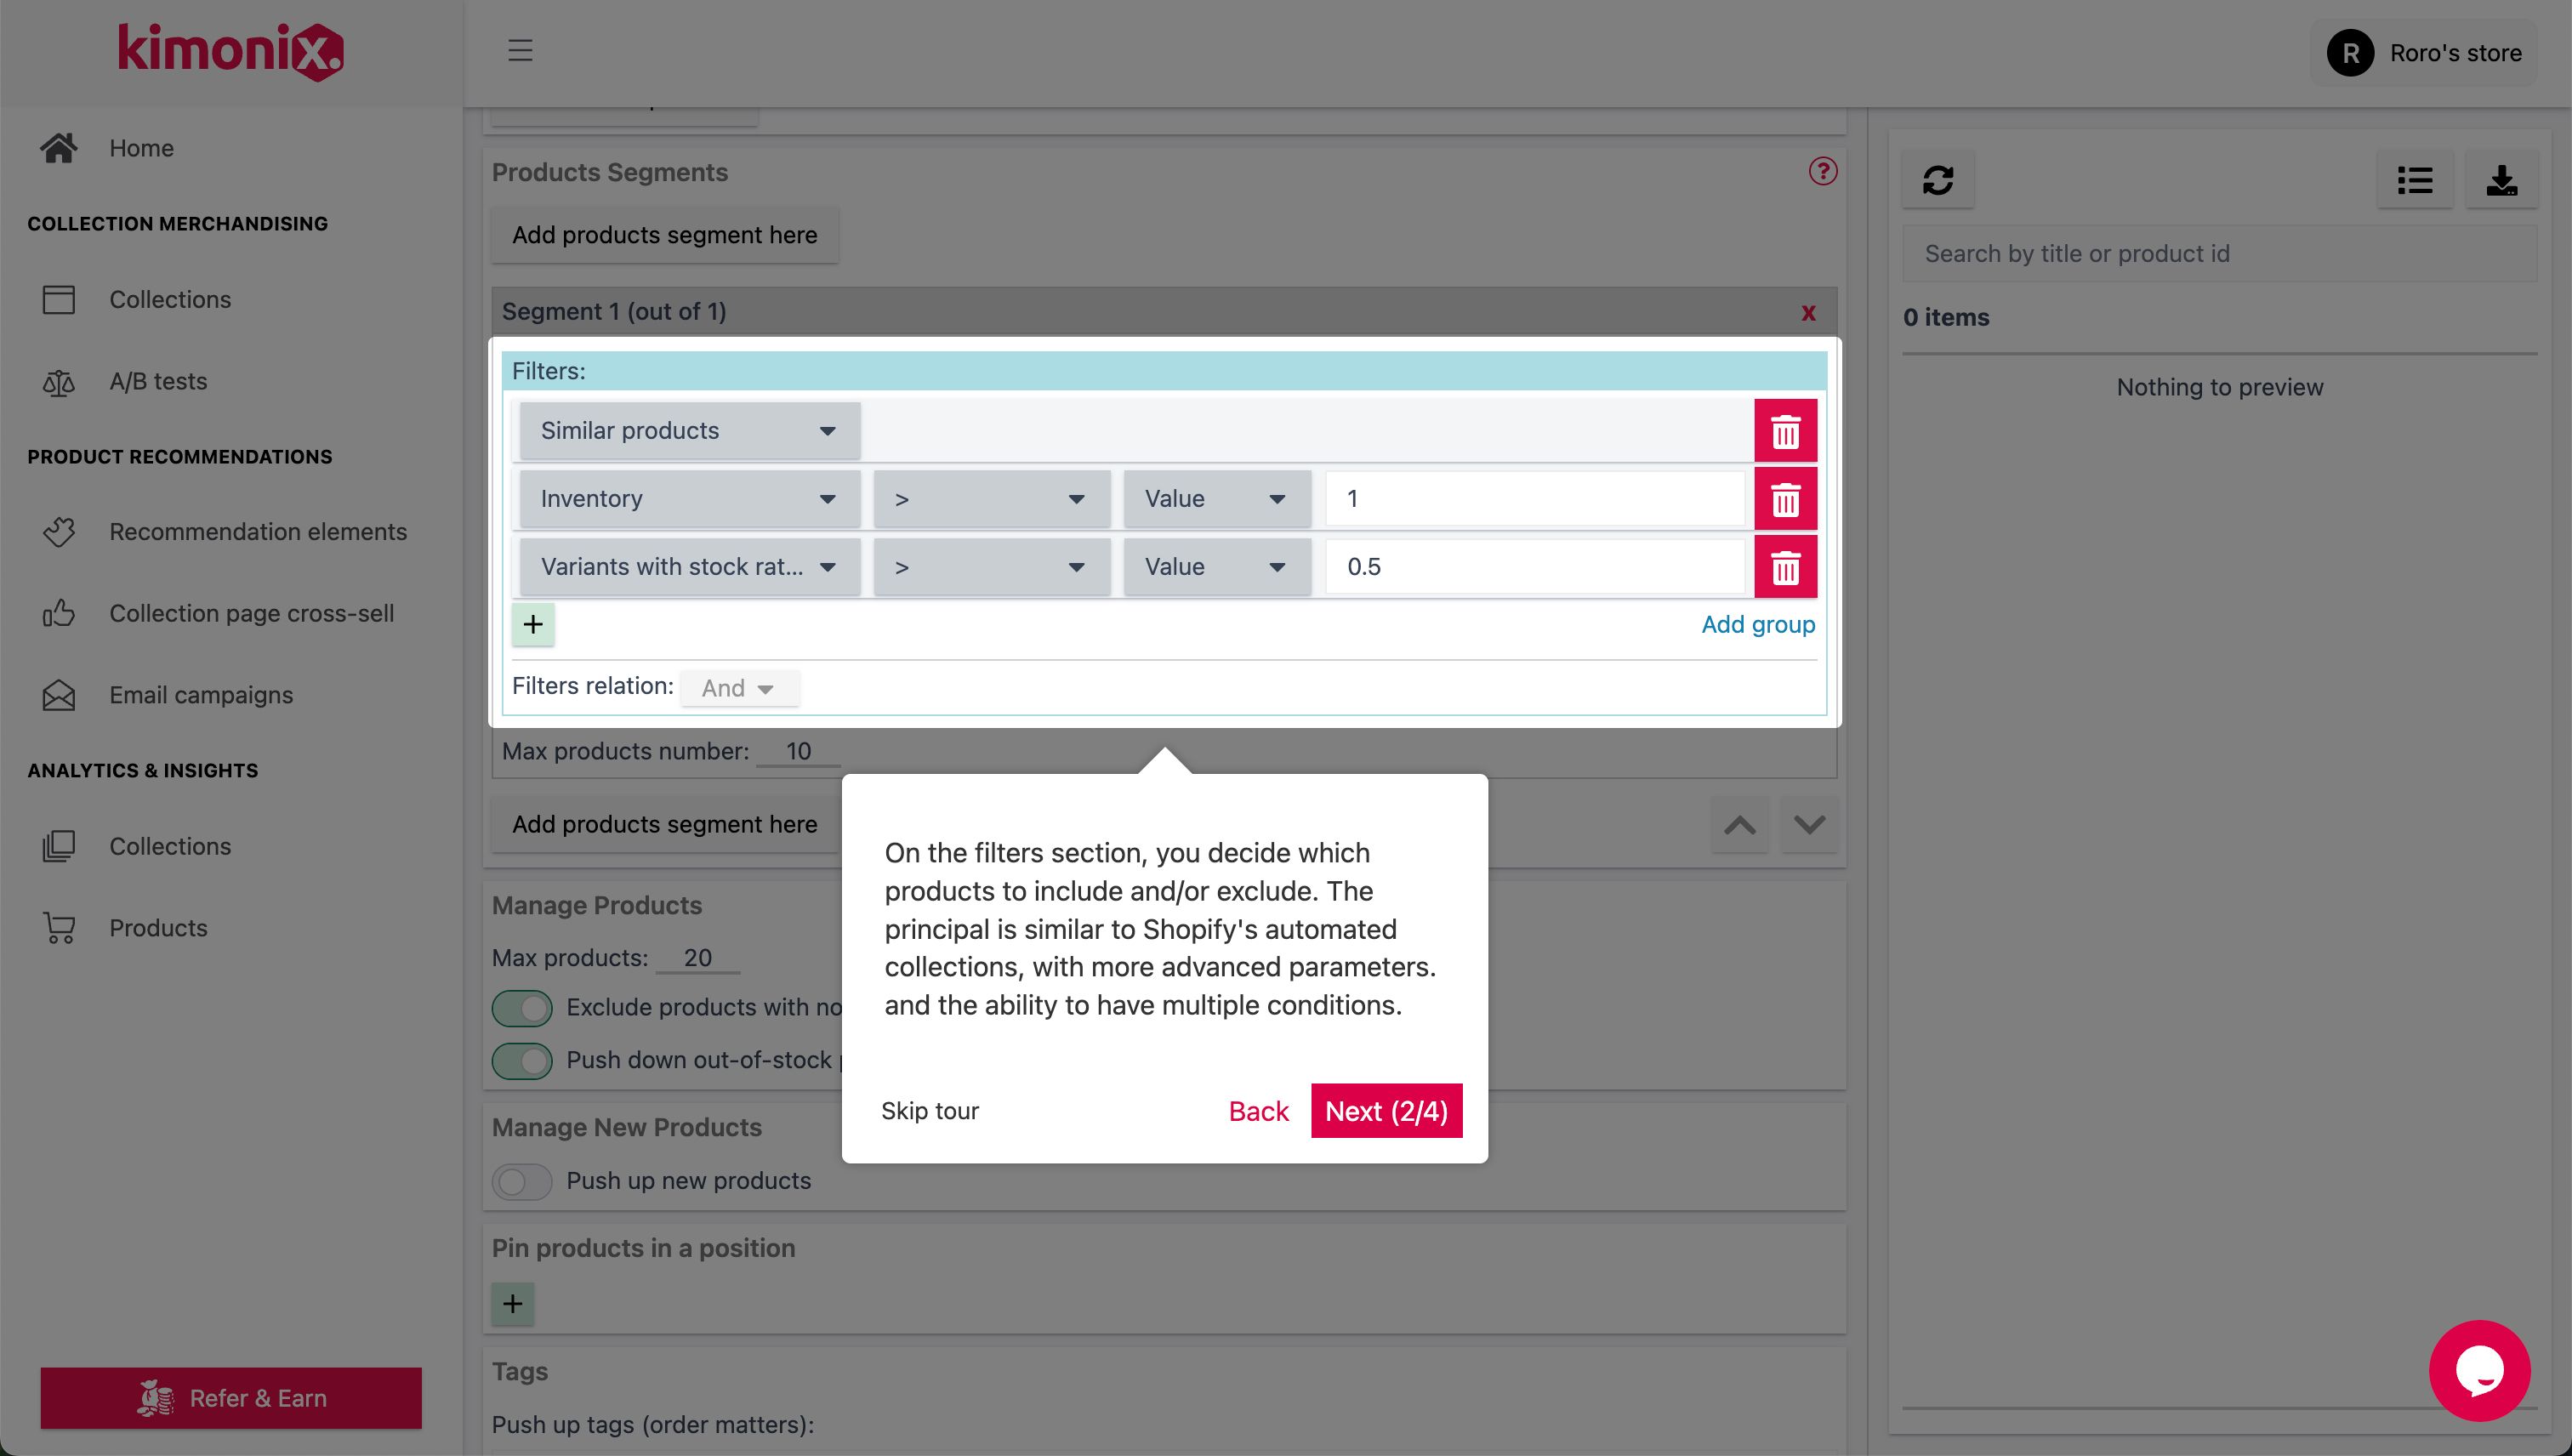Open the Similar products dropdown
This screenshot has height=1456, width=2572.
[689, 431]
